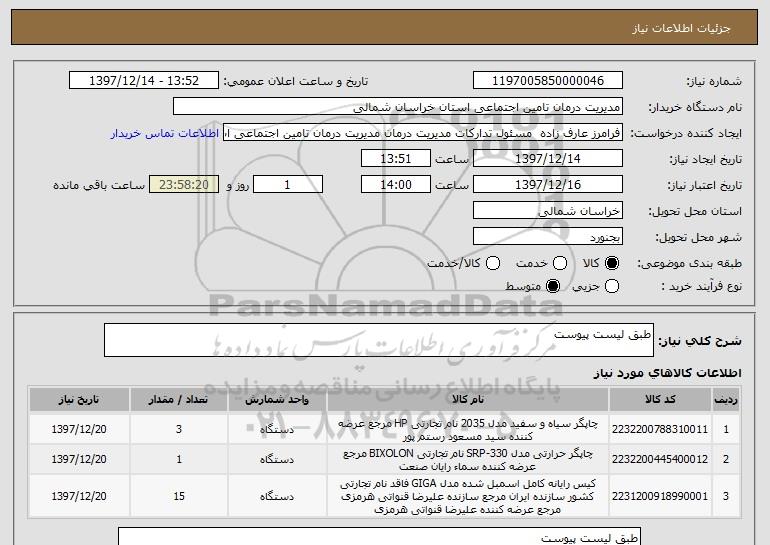Click the date 1397/12/20 in row two

point(79,459)
